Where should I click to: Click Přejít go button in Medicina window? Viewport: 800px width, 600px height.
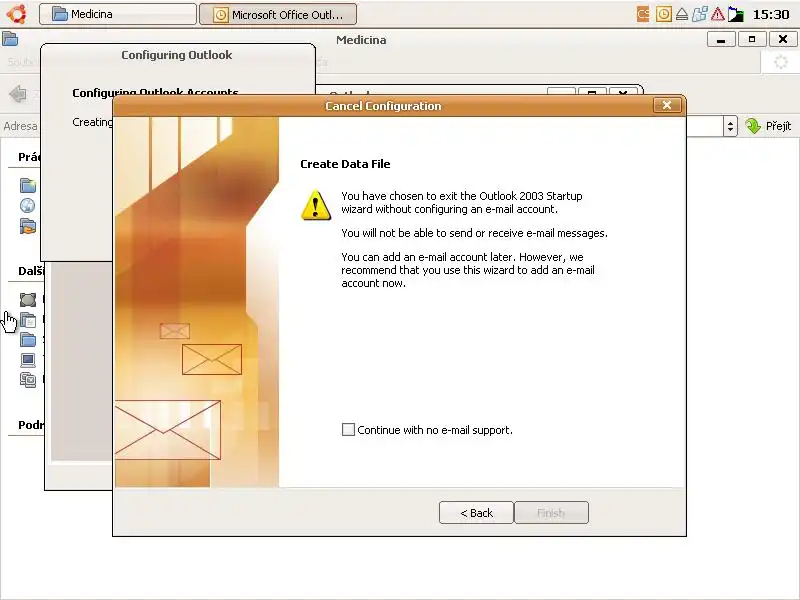[768, 126]
